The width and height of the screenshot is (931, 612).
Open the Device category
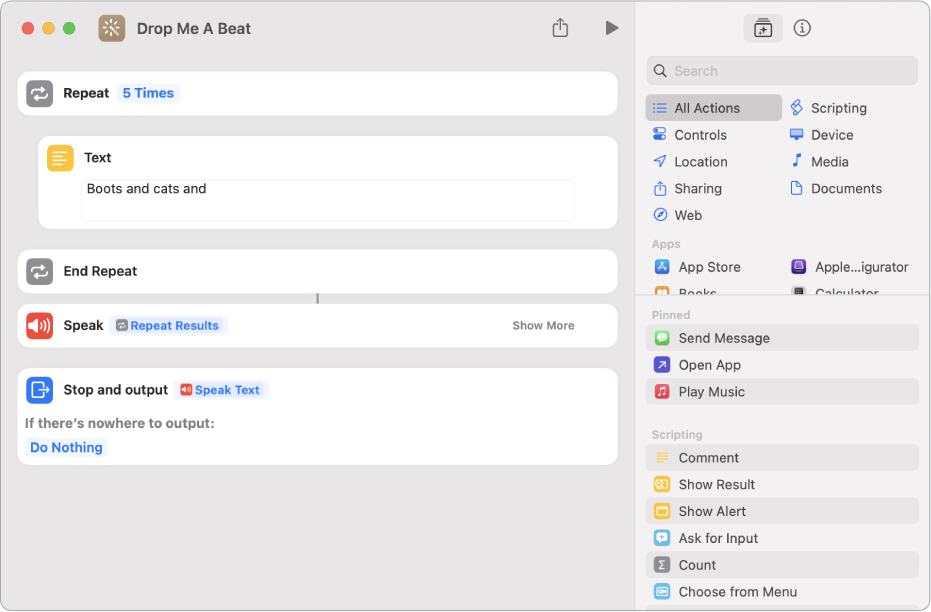pyautogui.click(x=822, y=135)
